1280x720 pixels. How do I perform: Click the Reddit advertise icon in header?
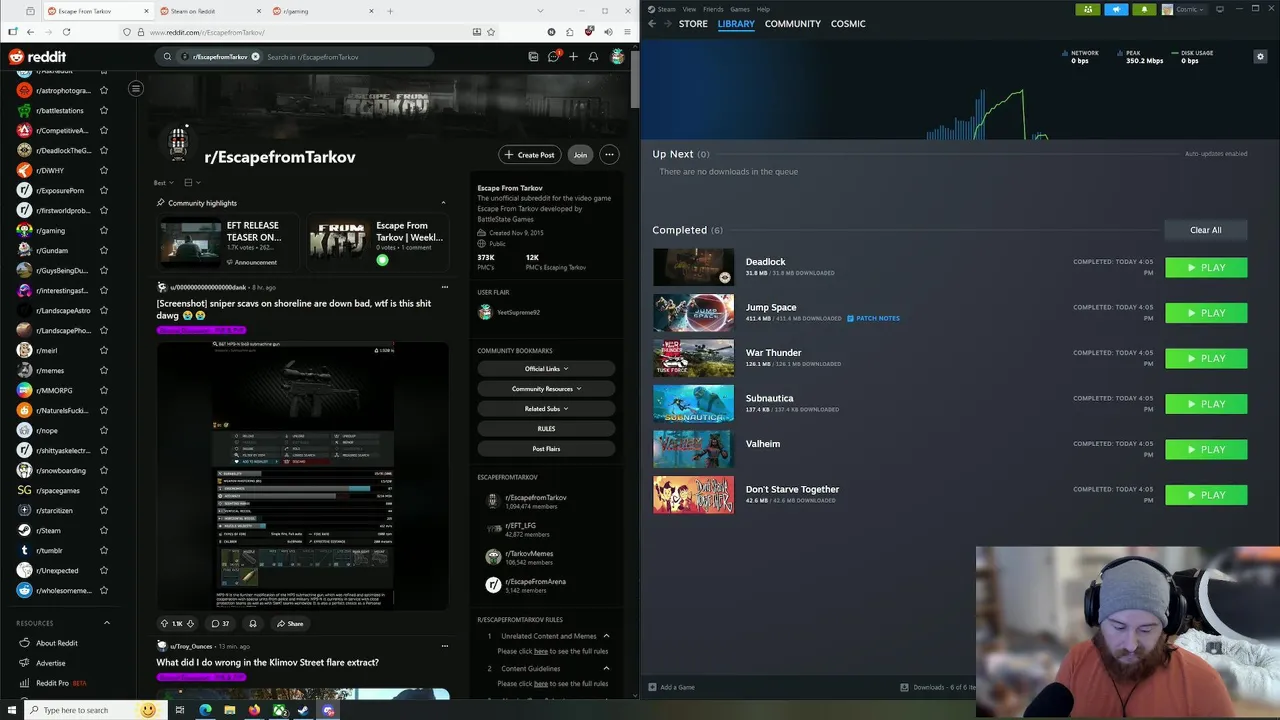[x=533, y=57]
